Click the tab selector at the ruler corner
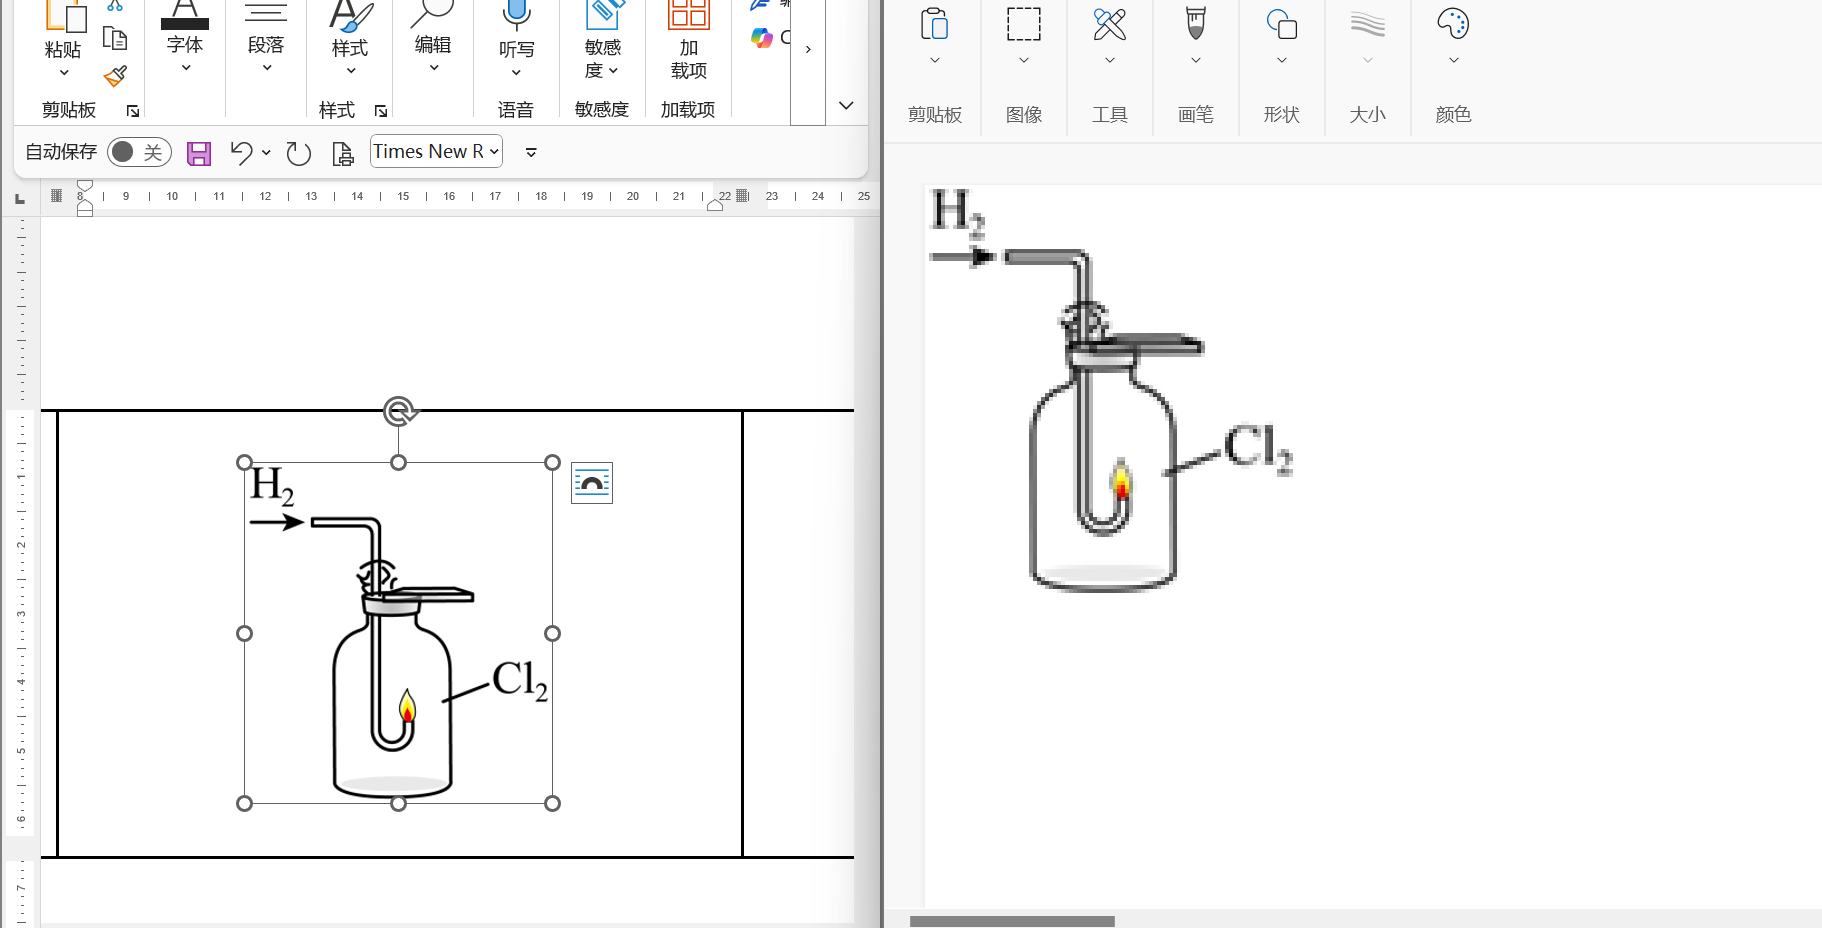This screenshot has width=1822, height=928. click(20, 199)
